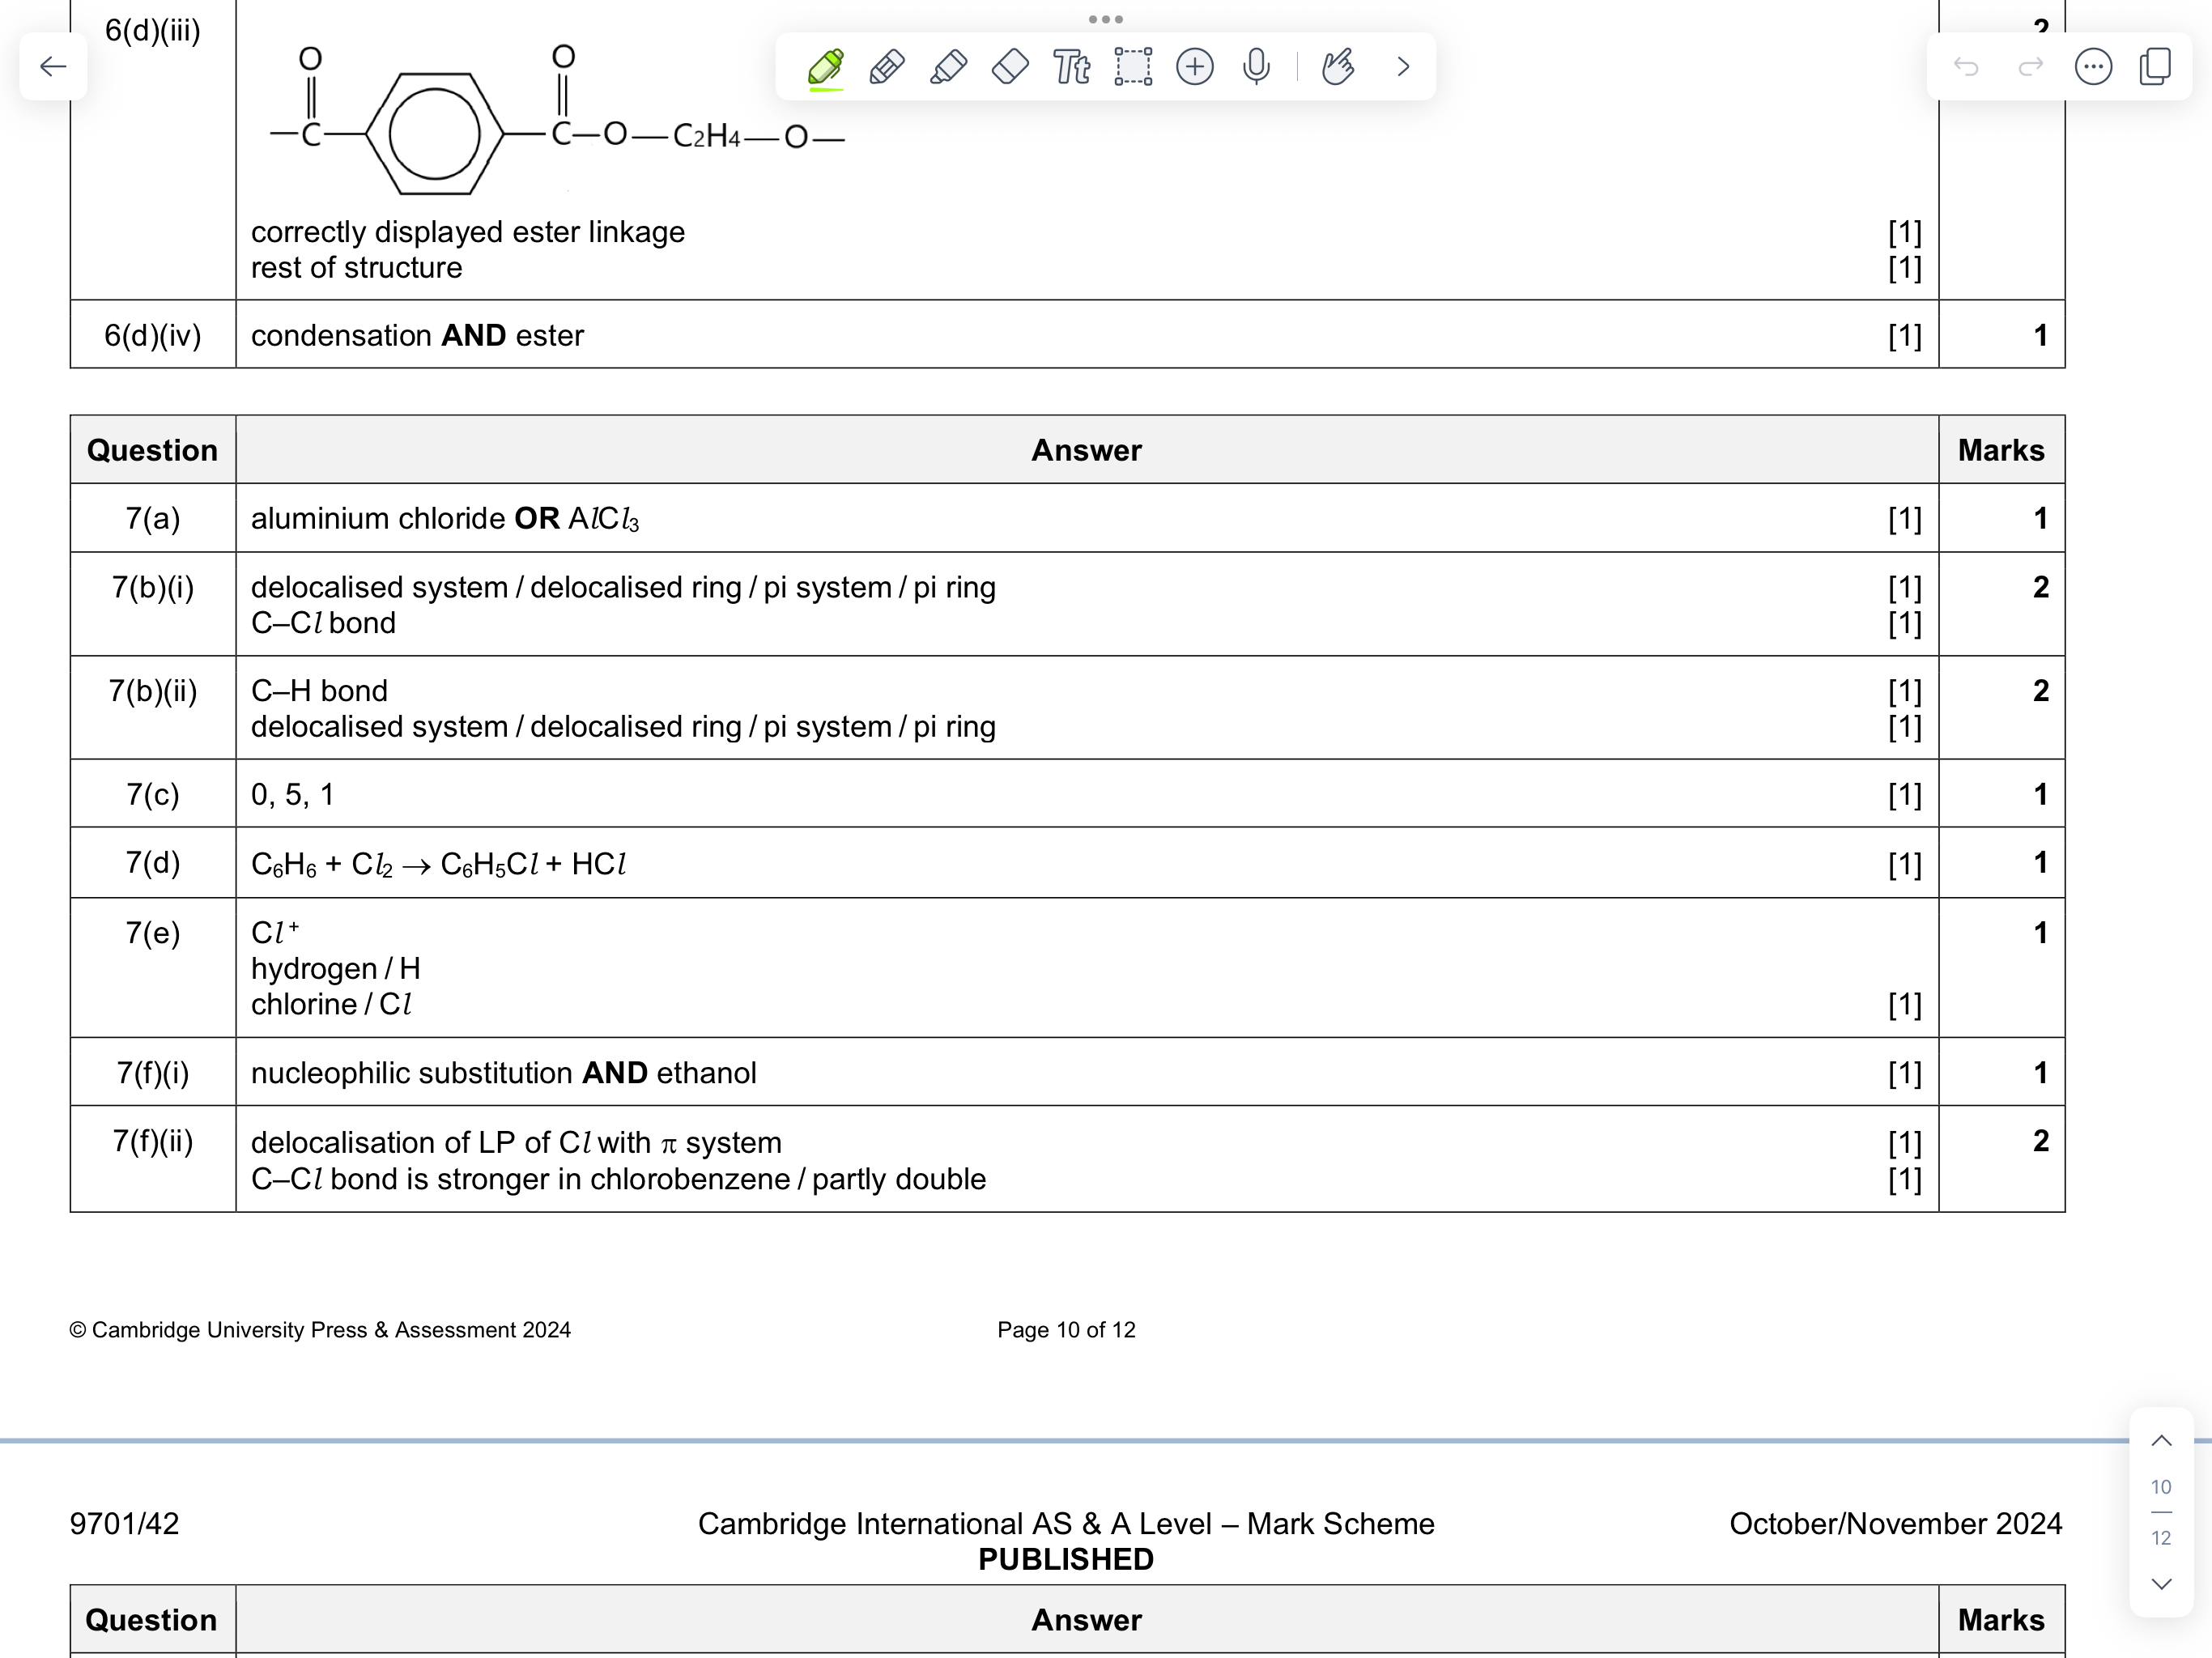Select the pencil tool
The height and width of the screenshot is (1658, 2212).
pyautogui.click(x=887, y=67)
